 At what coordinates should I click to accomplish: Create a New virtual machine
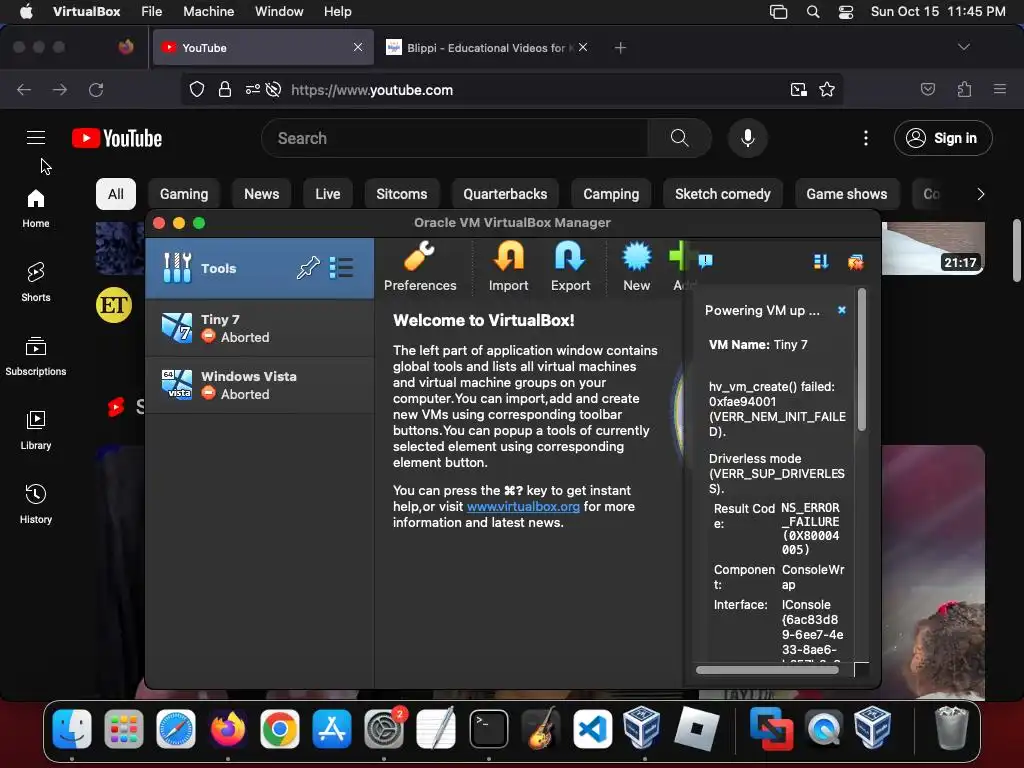(636, 266)
